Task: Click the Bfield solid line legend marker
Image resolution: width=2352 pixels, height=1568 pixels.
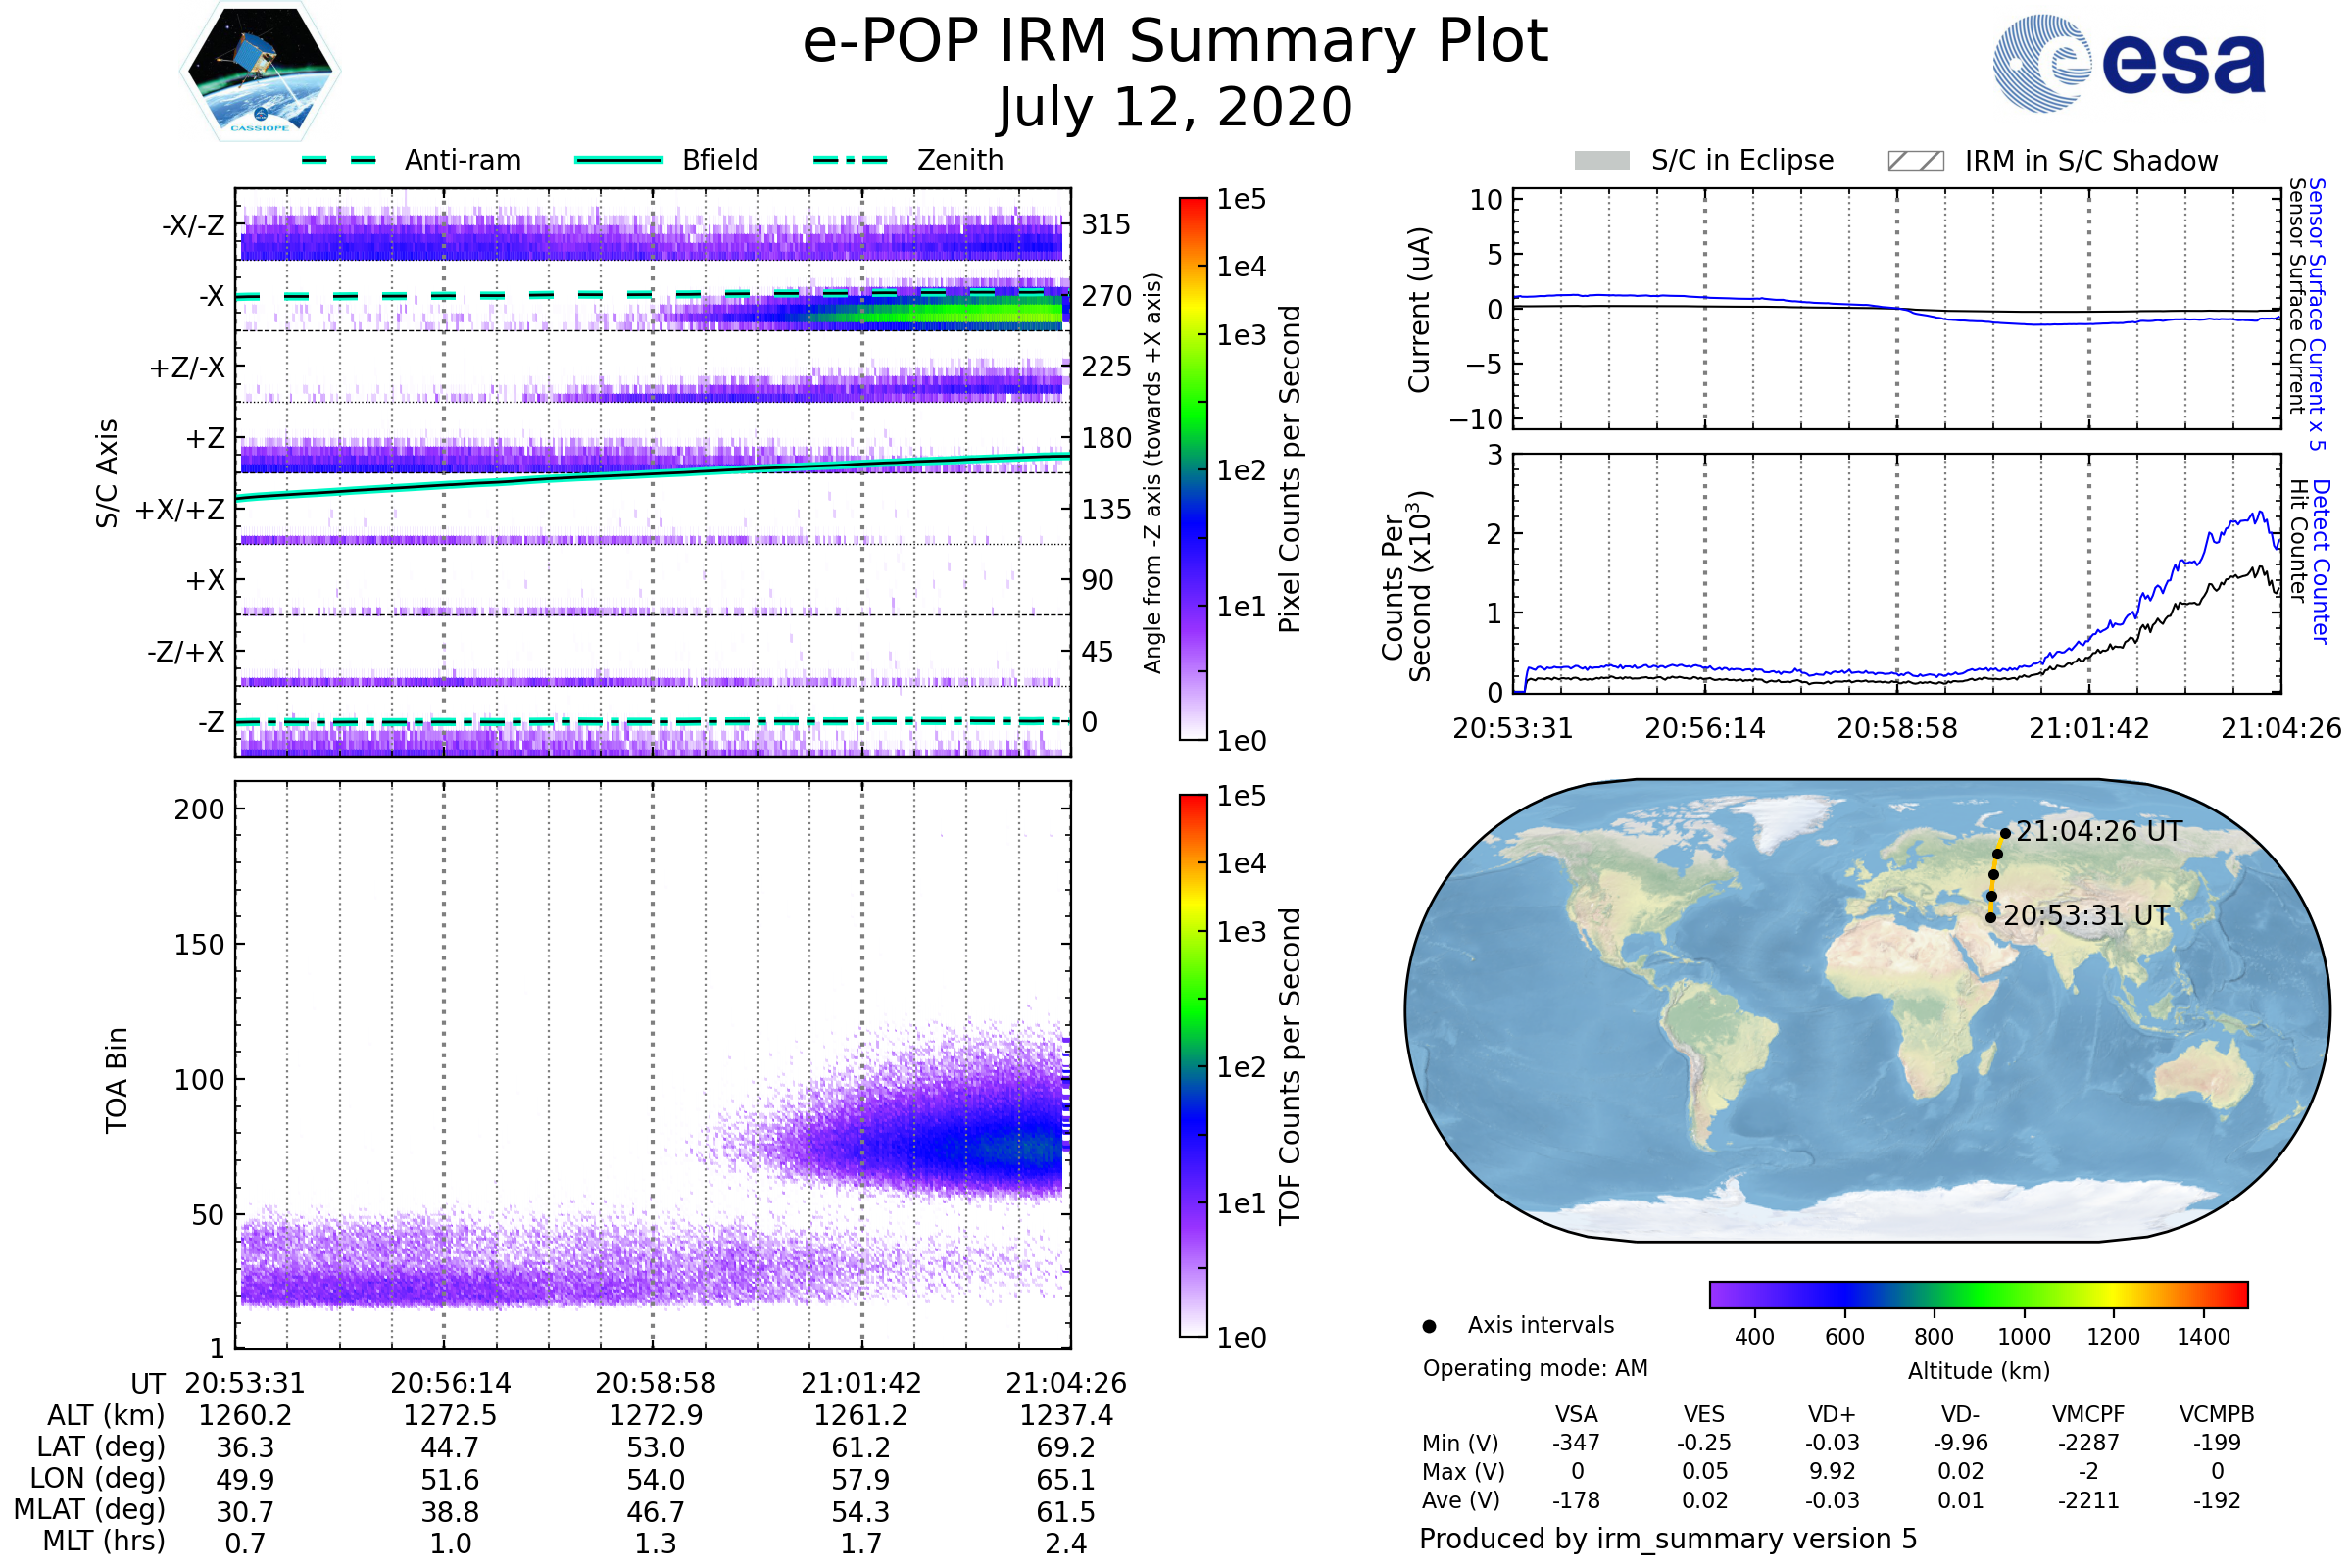Action: [x=619, y=160]
